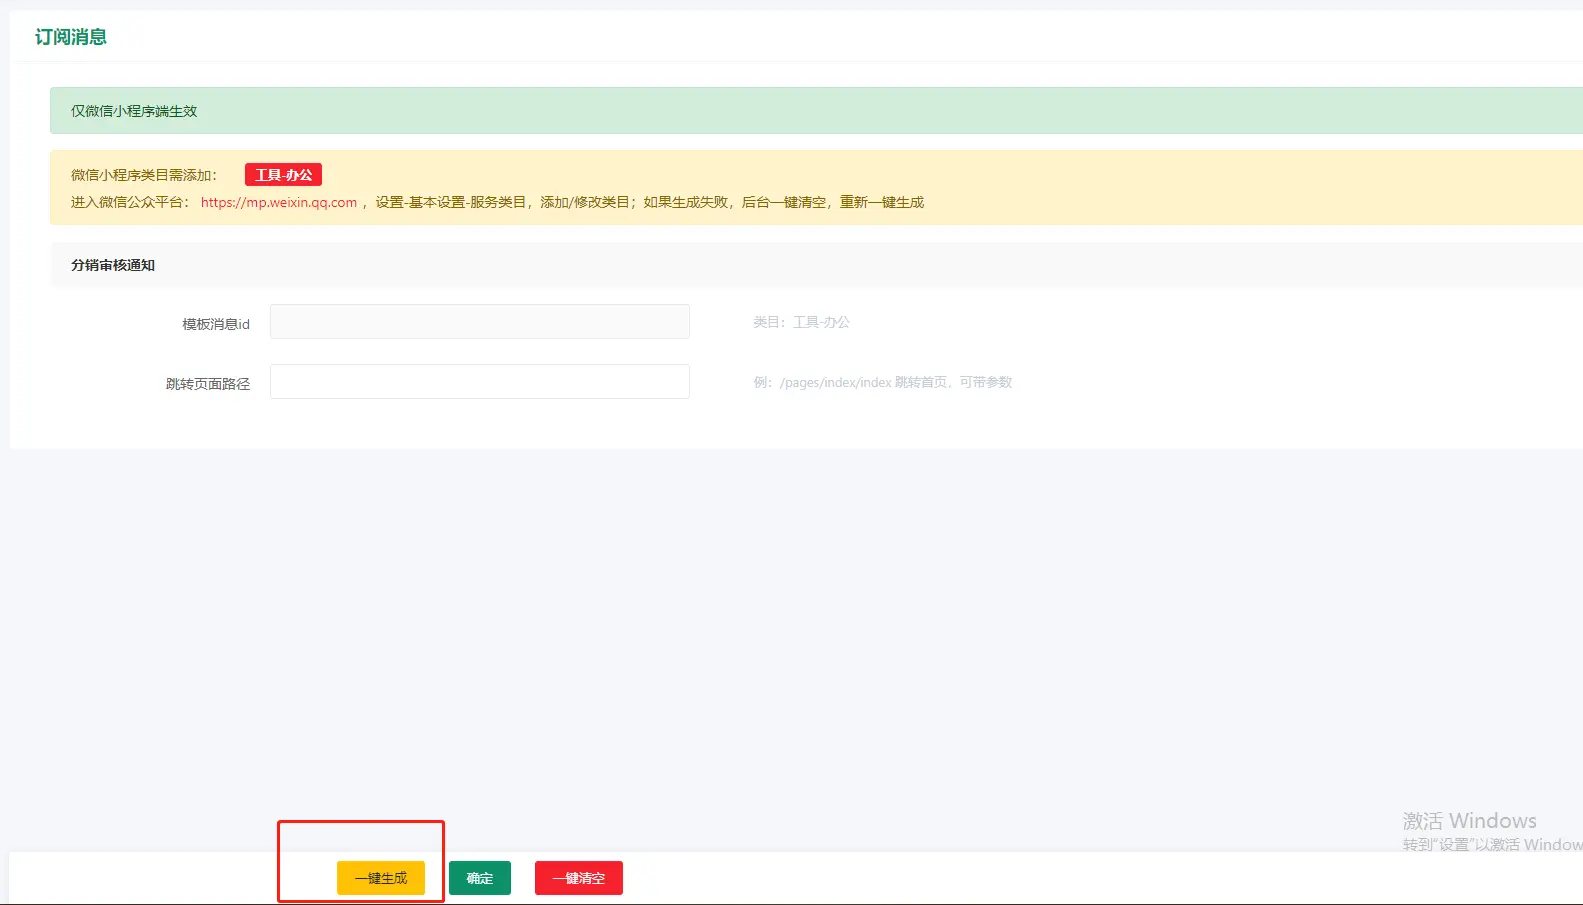This screenshot has height=905, width=1583.
Task: Click the 模板消息id field label
Action: coord(215,324)
